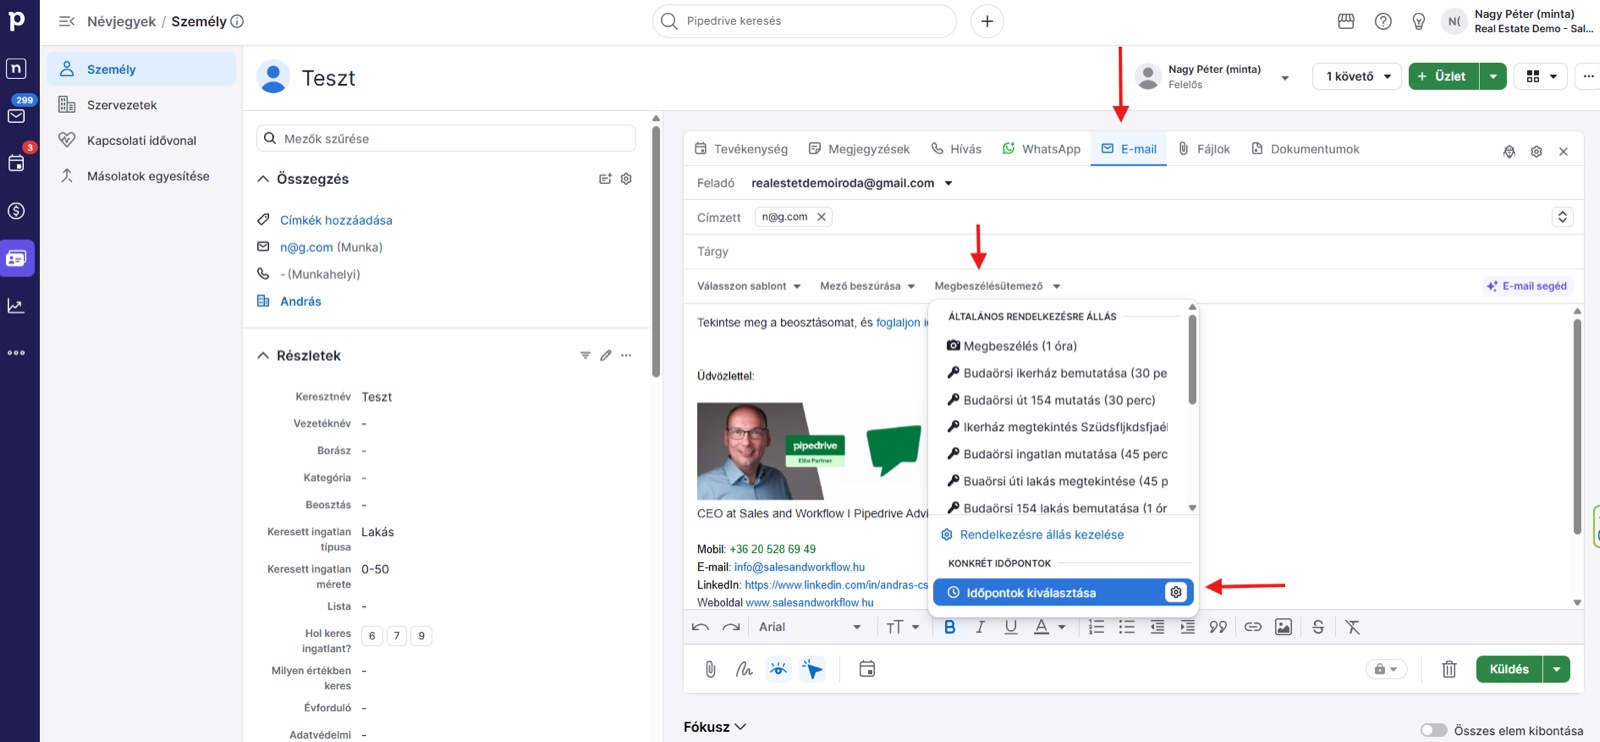Screen dimensions: 1600x742
Task: Open the Billboard marketplace icon in top bar
Action: coord(1346,21)
